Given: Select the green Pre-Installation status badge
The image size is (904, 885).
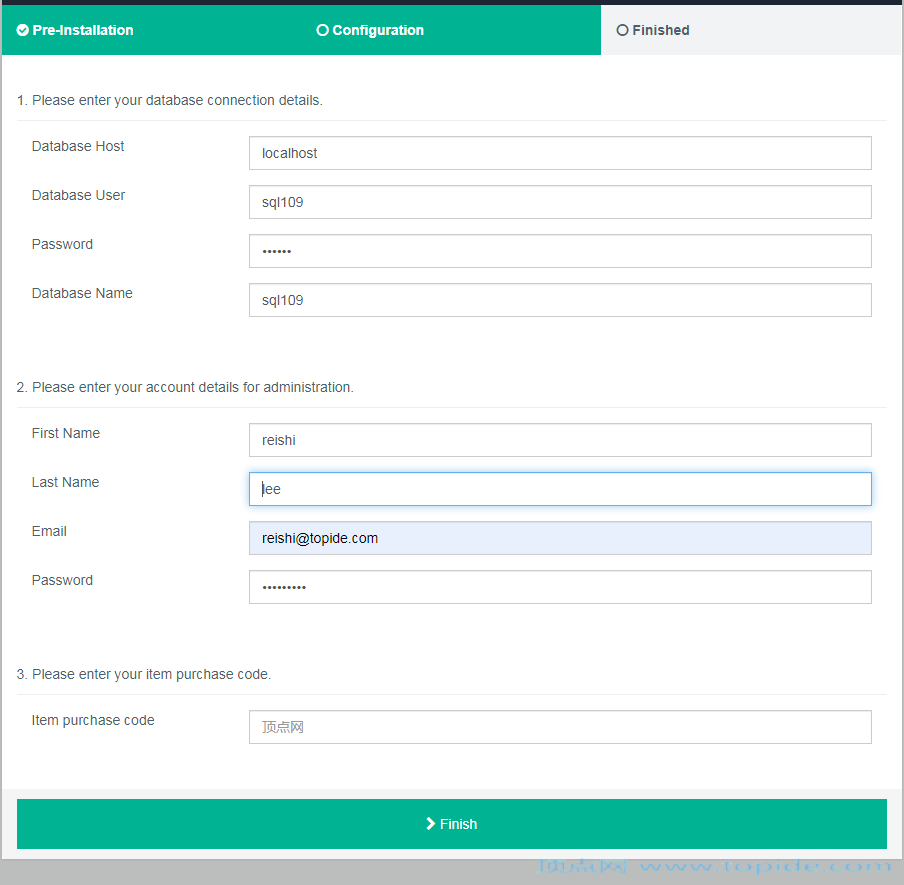Looking at the screenshot, I should tap(74, 30).
